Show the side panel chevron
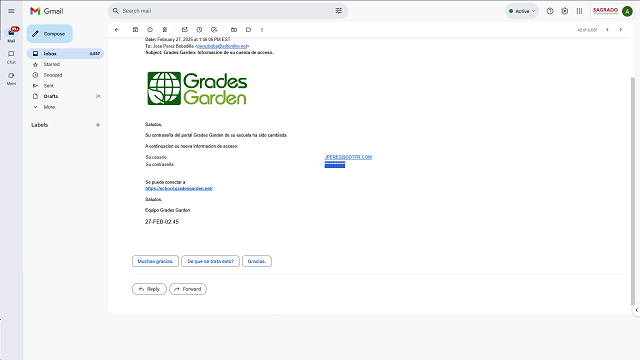The width and height of the screenshot is (640, 360). (636, 310)
